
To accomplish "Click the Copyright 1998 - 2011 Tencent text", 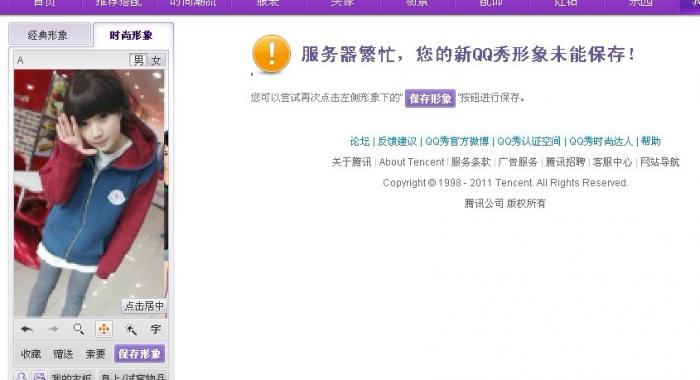I will tap(505, 183).
